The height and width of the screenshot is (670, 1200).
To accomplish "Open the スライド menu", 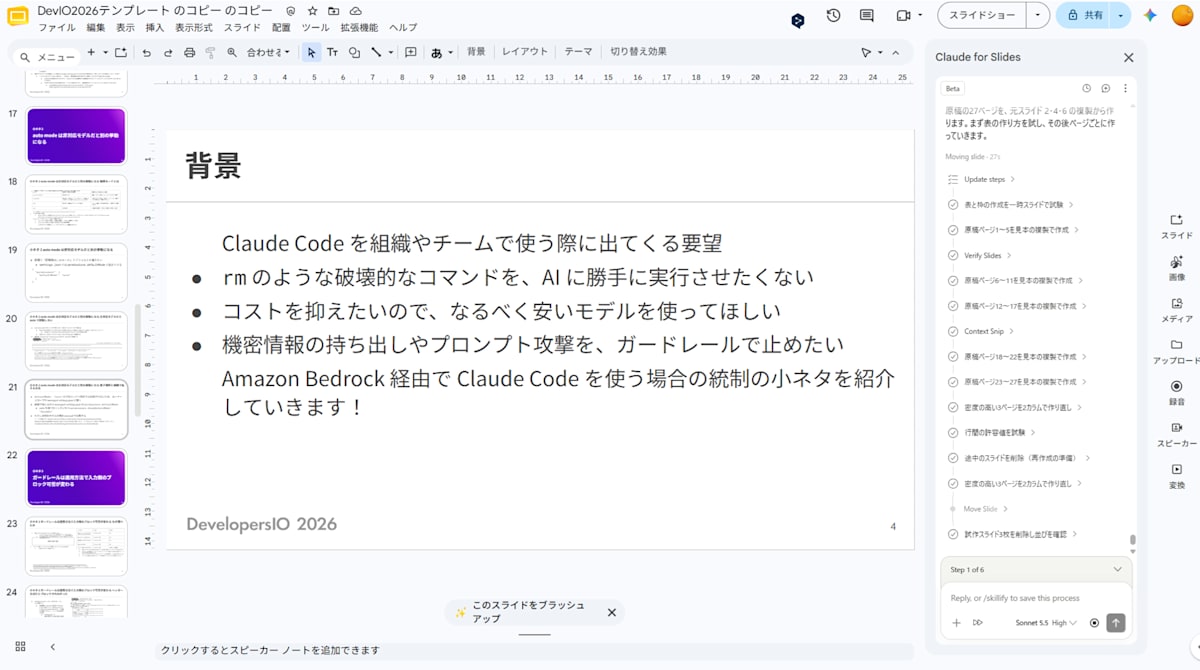I will (243, 27).
